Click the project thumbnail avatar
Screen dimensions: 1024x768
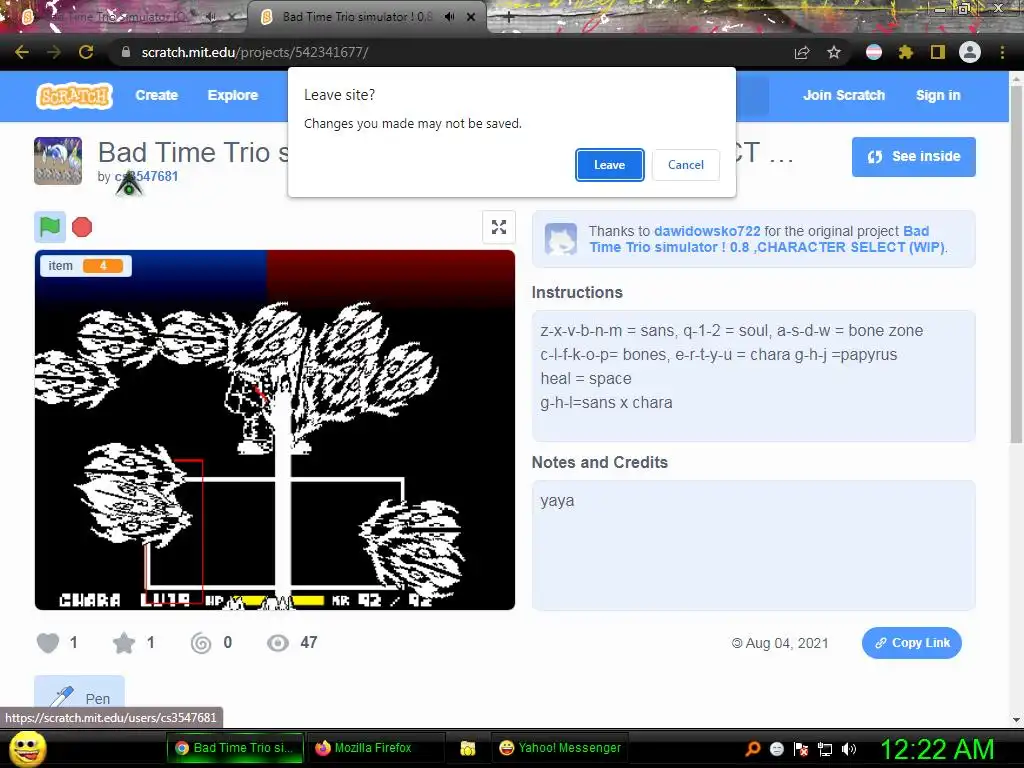pyautogui.click(x=58, y=161)
